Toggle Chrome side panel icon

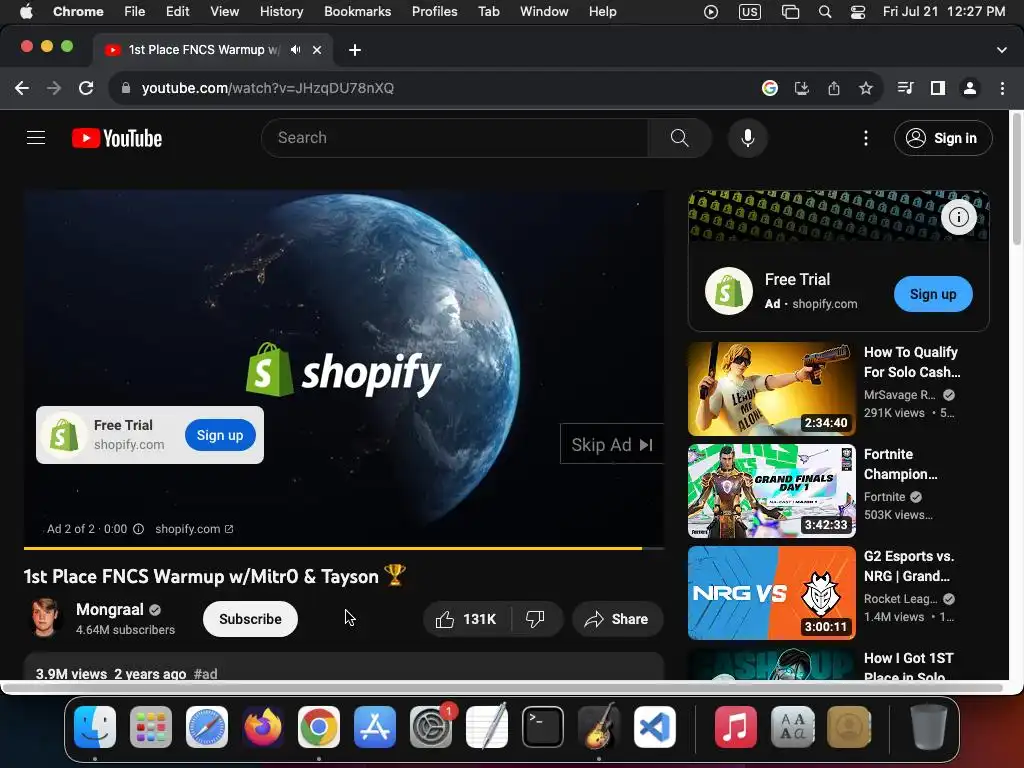pyautogui.click(x=938, y=88)
